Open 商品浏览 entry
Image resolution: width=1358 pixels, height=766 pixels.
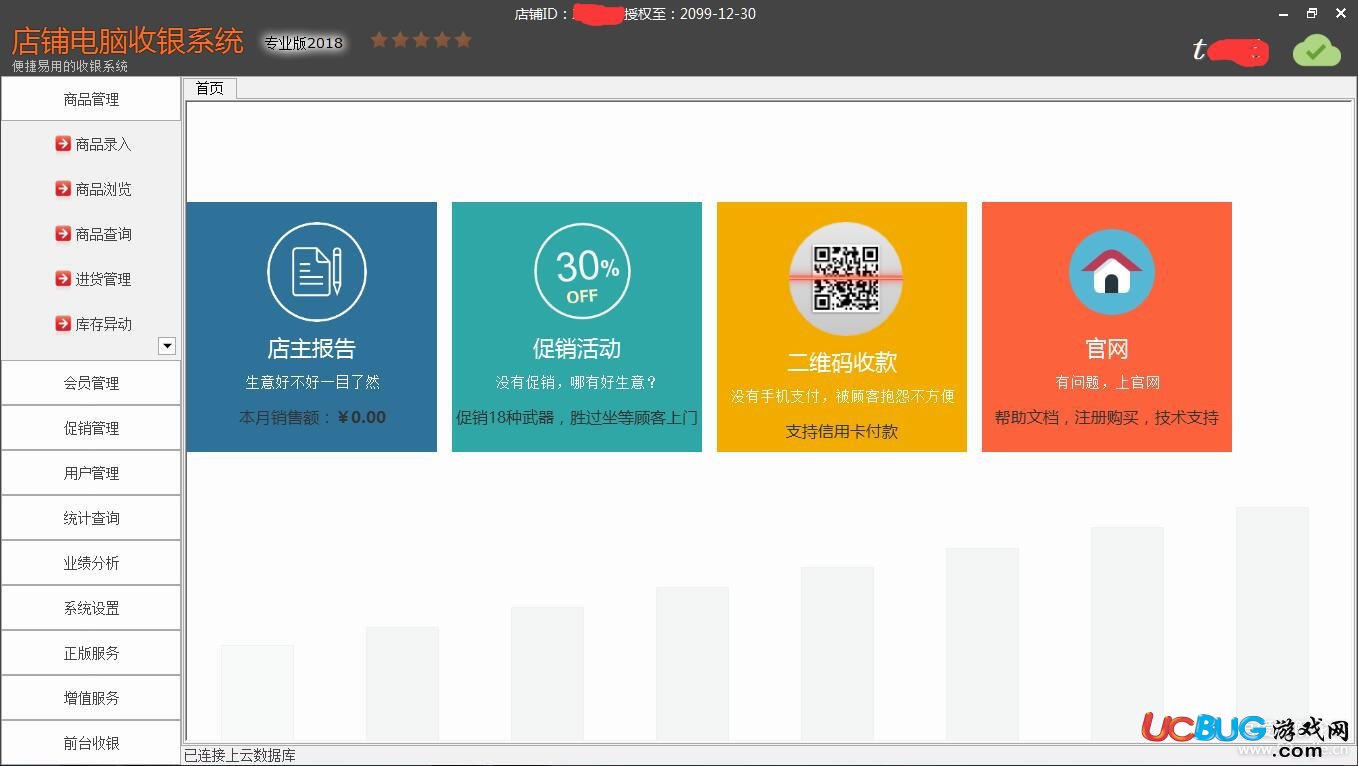(103, 189)
